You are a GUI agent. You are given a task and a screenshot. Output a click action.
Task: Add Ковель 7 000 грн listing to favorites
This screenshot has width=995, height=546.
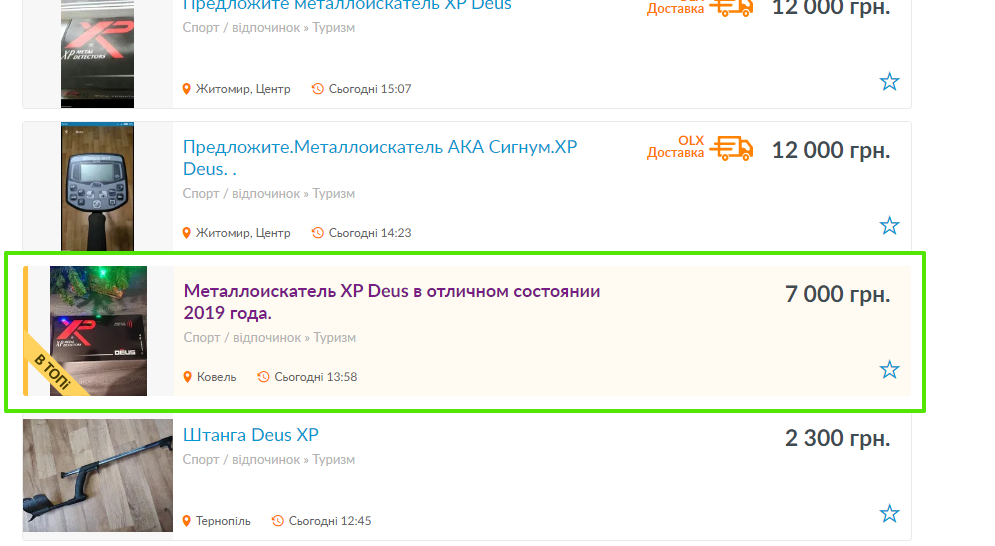(x=889, y=370)
